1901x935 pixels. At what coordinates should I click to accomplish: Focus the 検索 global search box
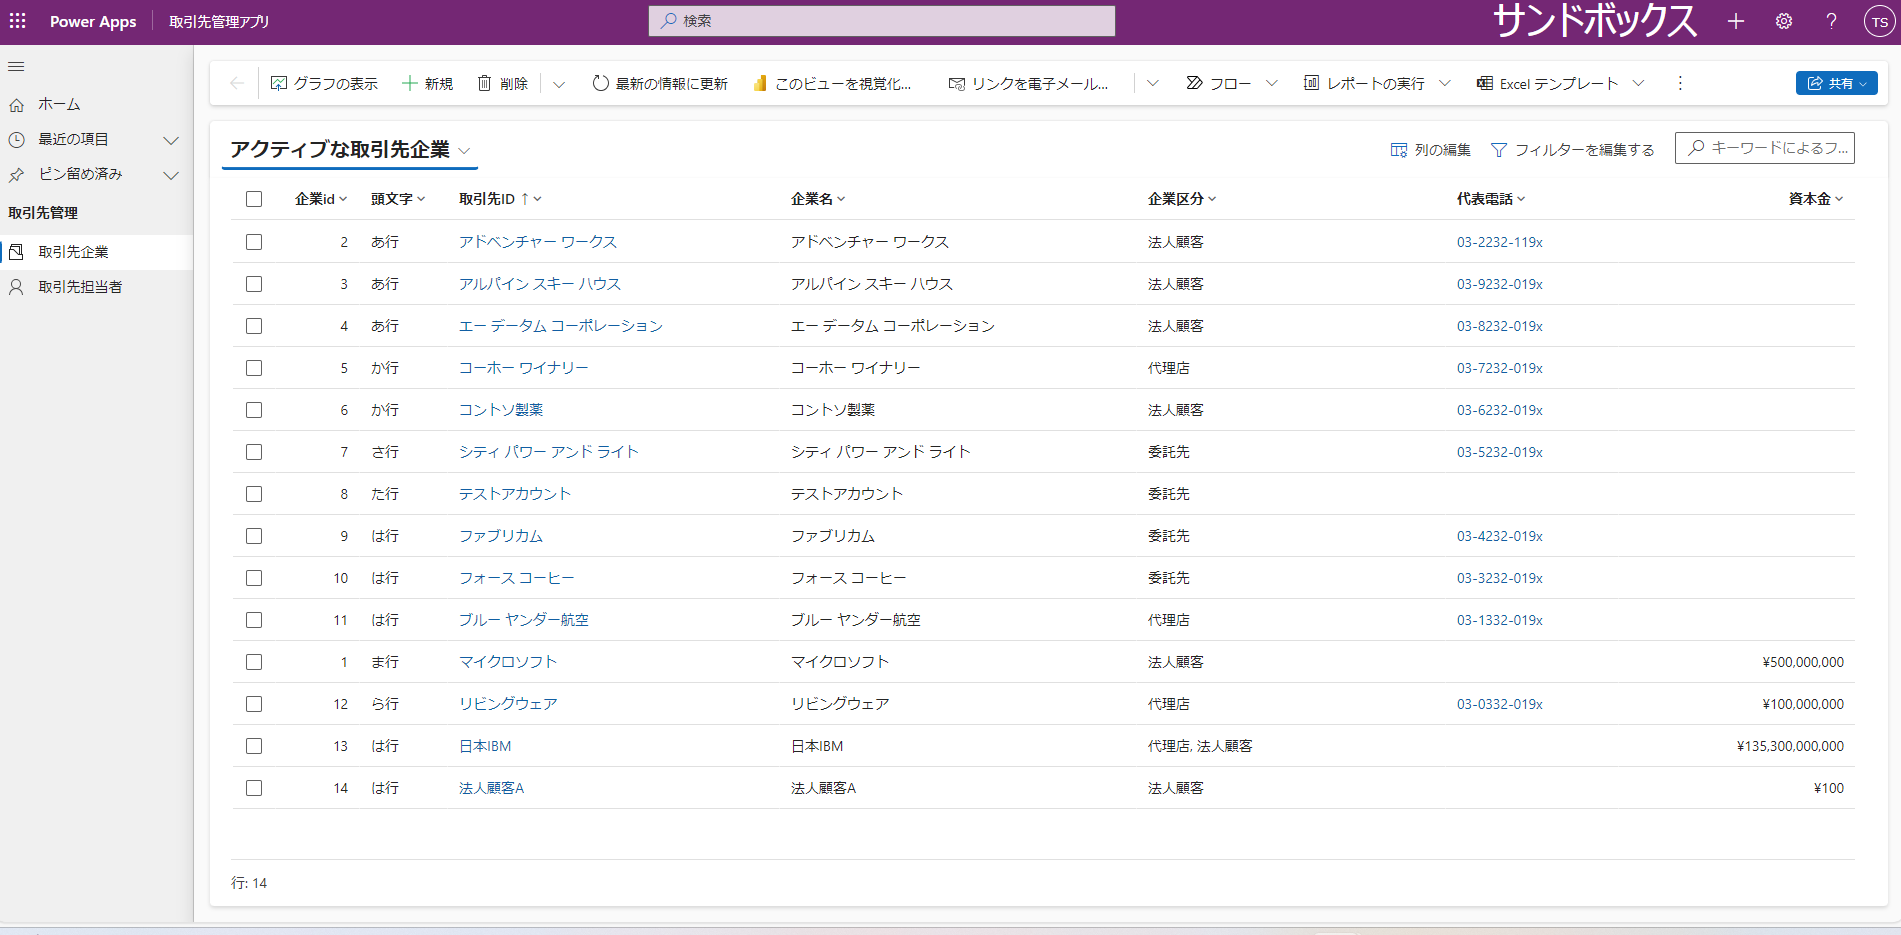tap(882, 21)
